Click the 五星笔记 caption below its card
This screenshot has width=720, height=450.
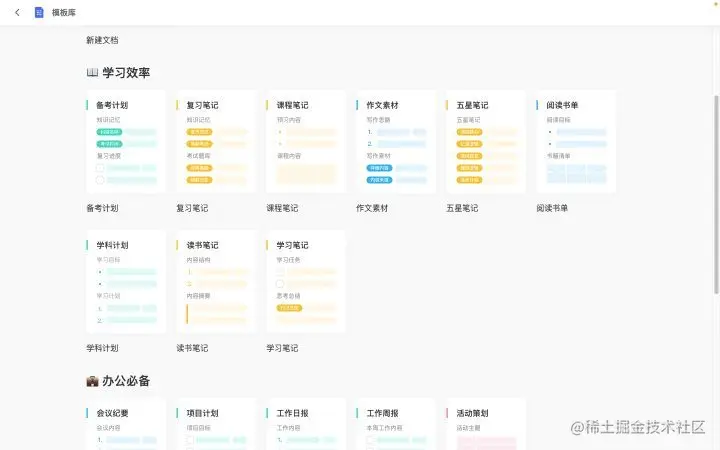(462, 208)
